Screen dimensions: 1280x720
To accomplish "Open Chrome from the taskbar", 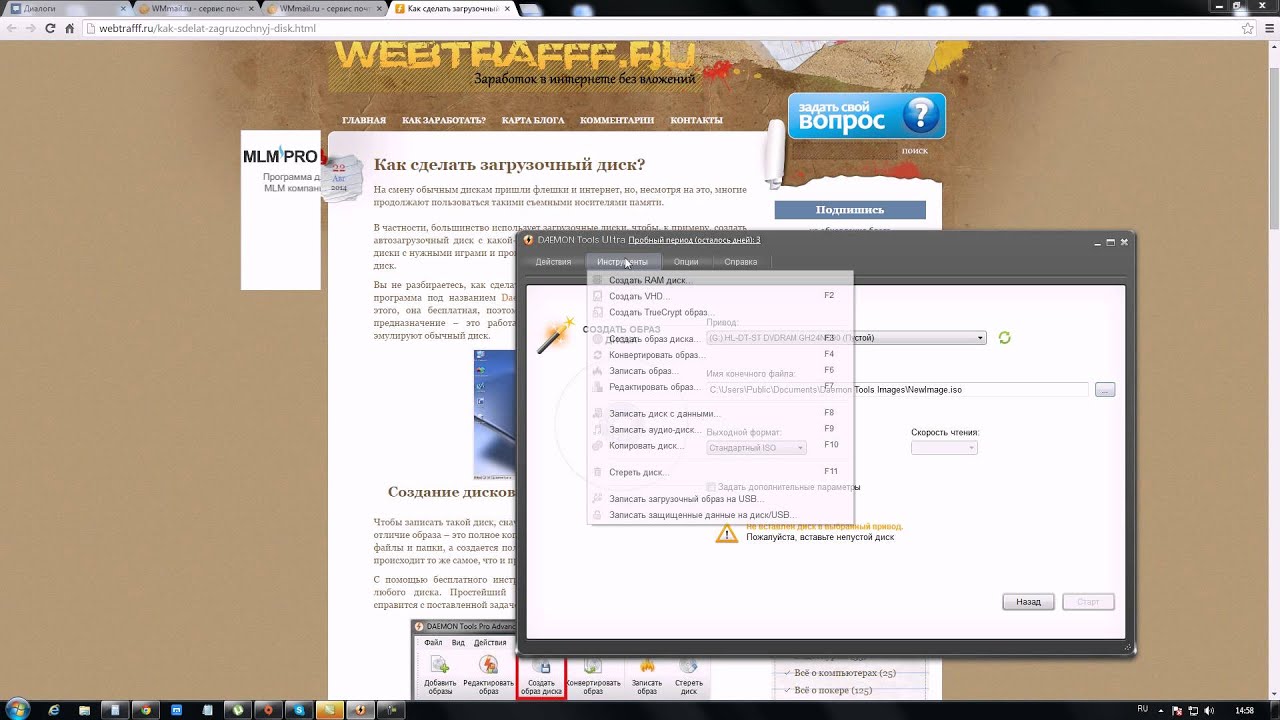I will pos(146,710).
